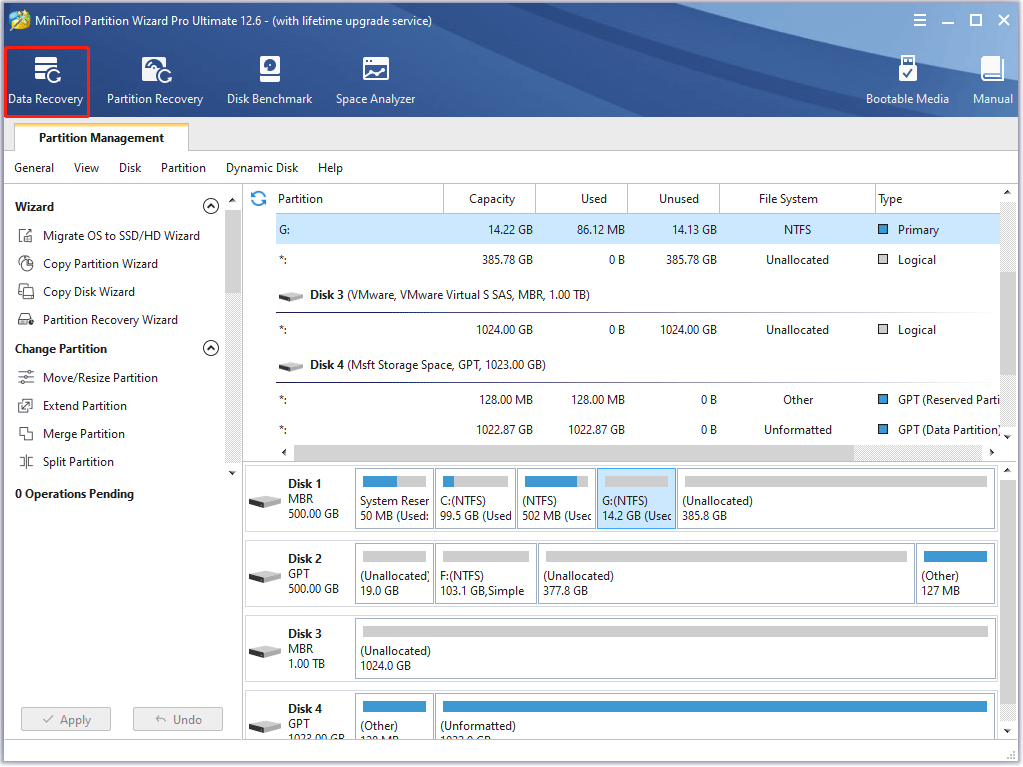Sort by the Capacity column header
1023x767 pixels.
[490, 198]
